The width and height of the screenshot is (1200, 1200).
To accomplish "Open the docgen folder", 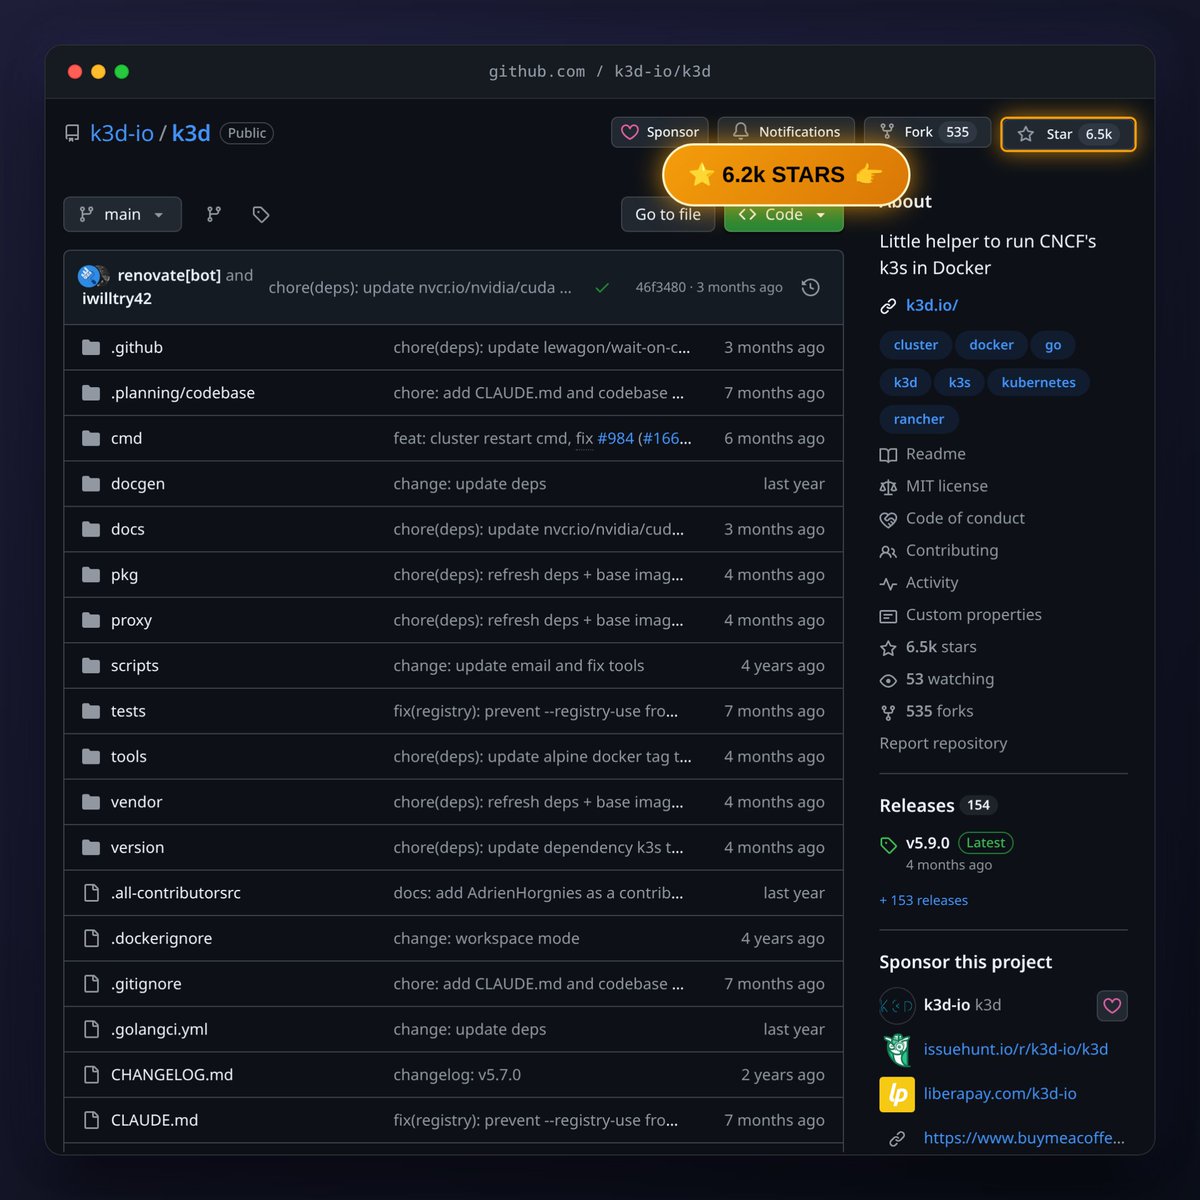I will tap(138, 484).
